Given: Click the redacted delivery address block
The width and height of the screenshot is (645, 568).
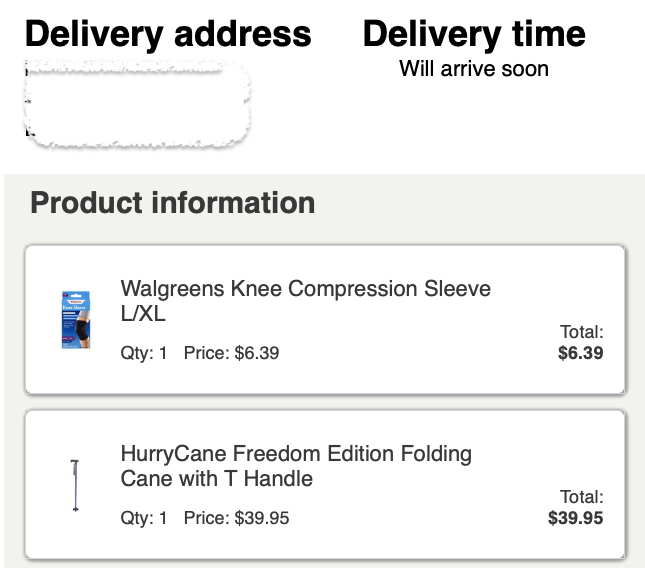Looking at the screenshot, I should 136,103.
